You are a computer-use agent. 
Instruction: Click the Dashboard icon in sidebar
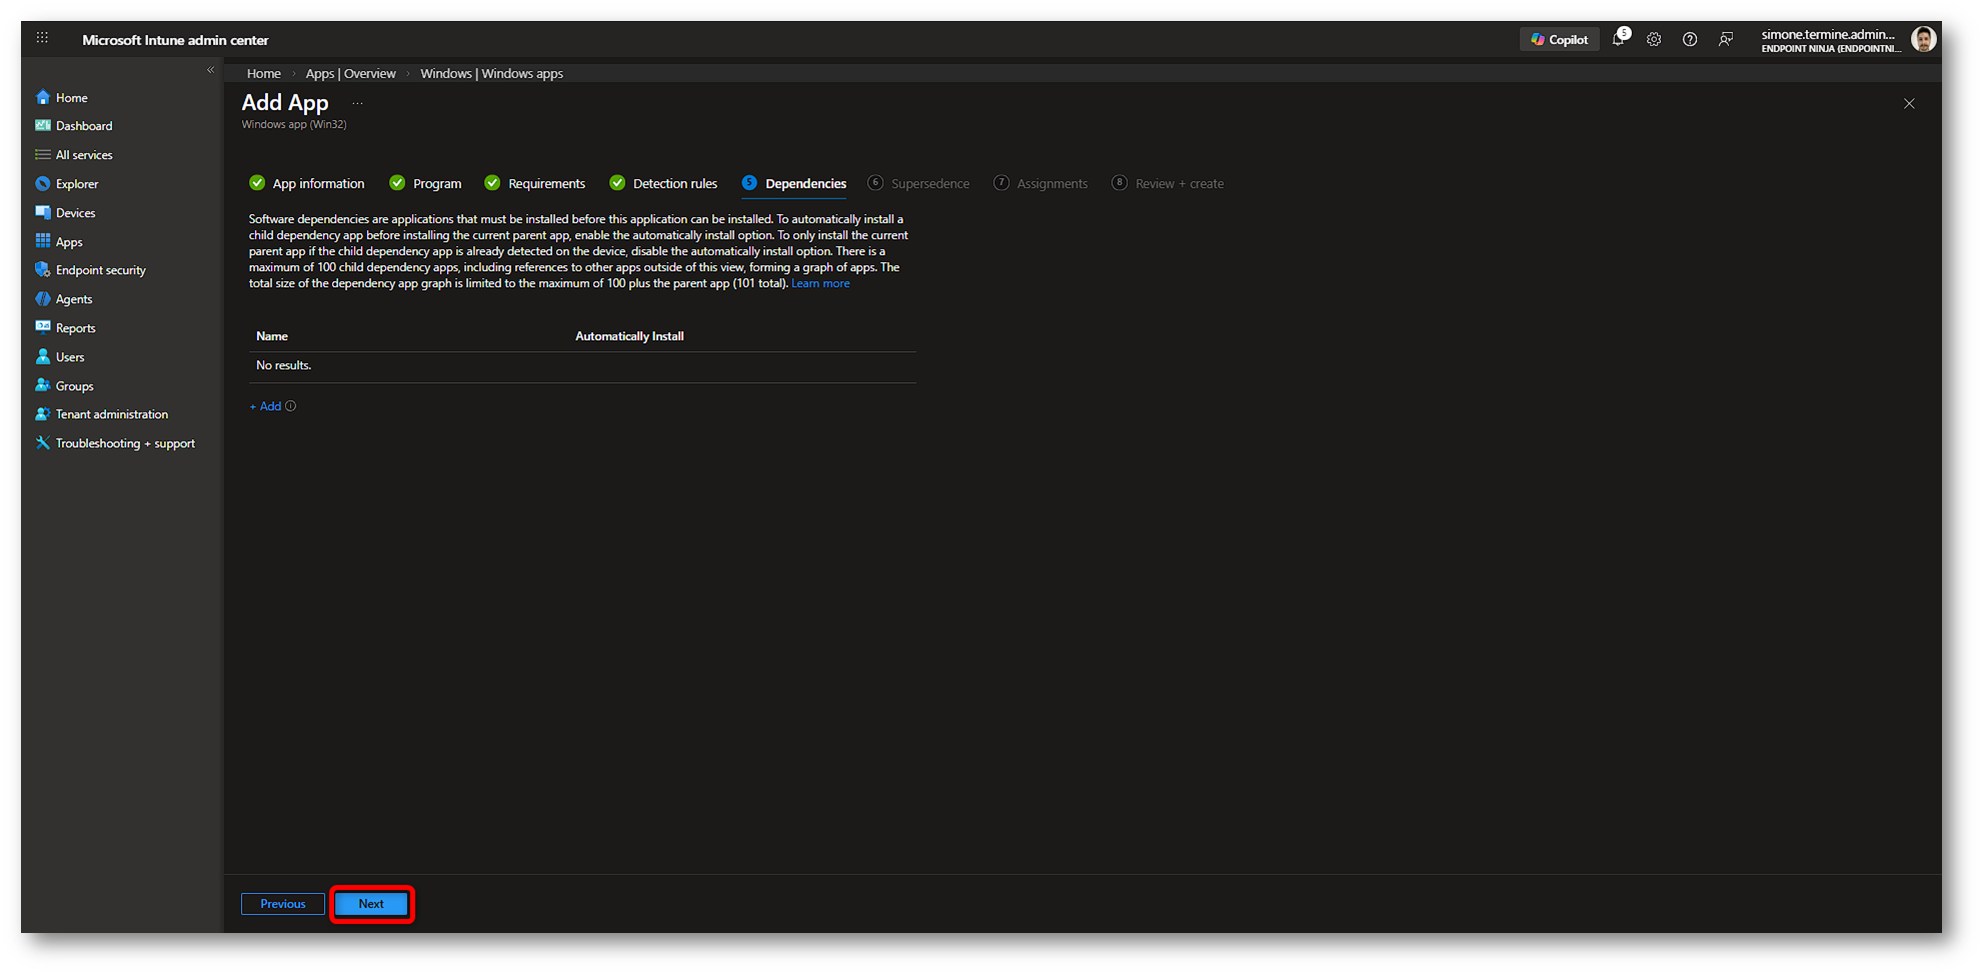pos(43,126)
